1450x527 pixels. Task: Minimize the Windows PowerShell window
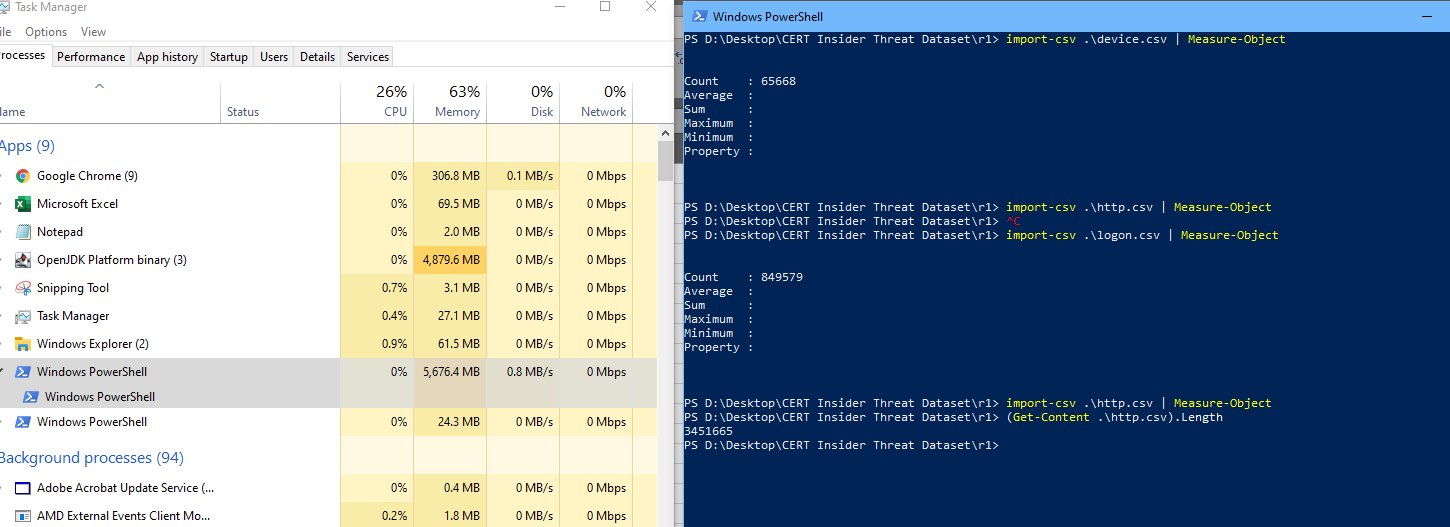point(1425,16)
